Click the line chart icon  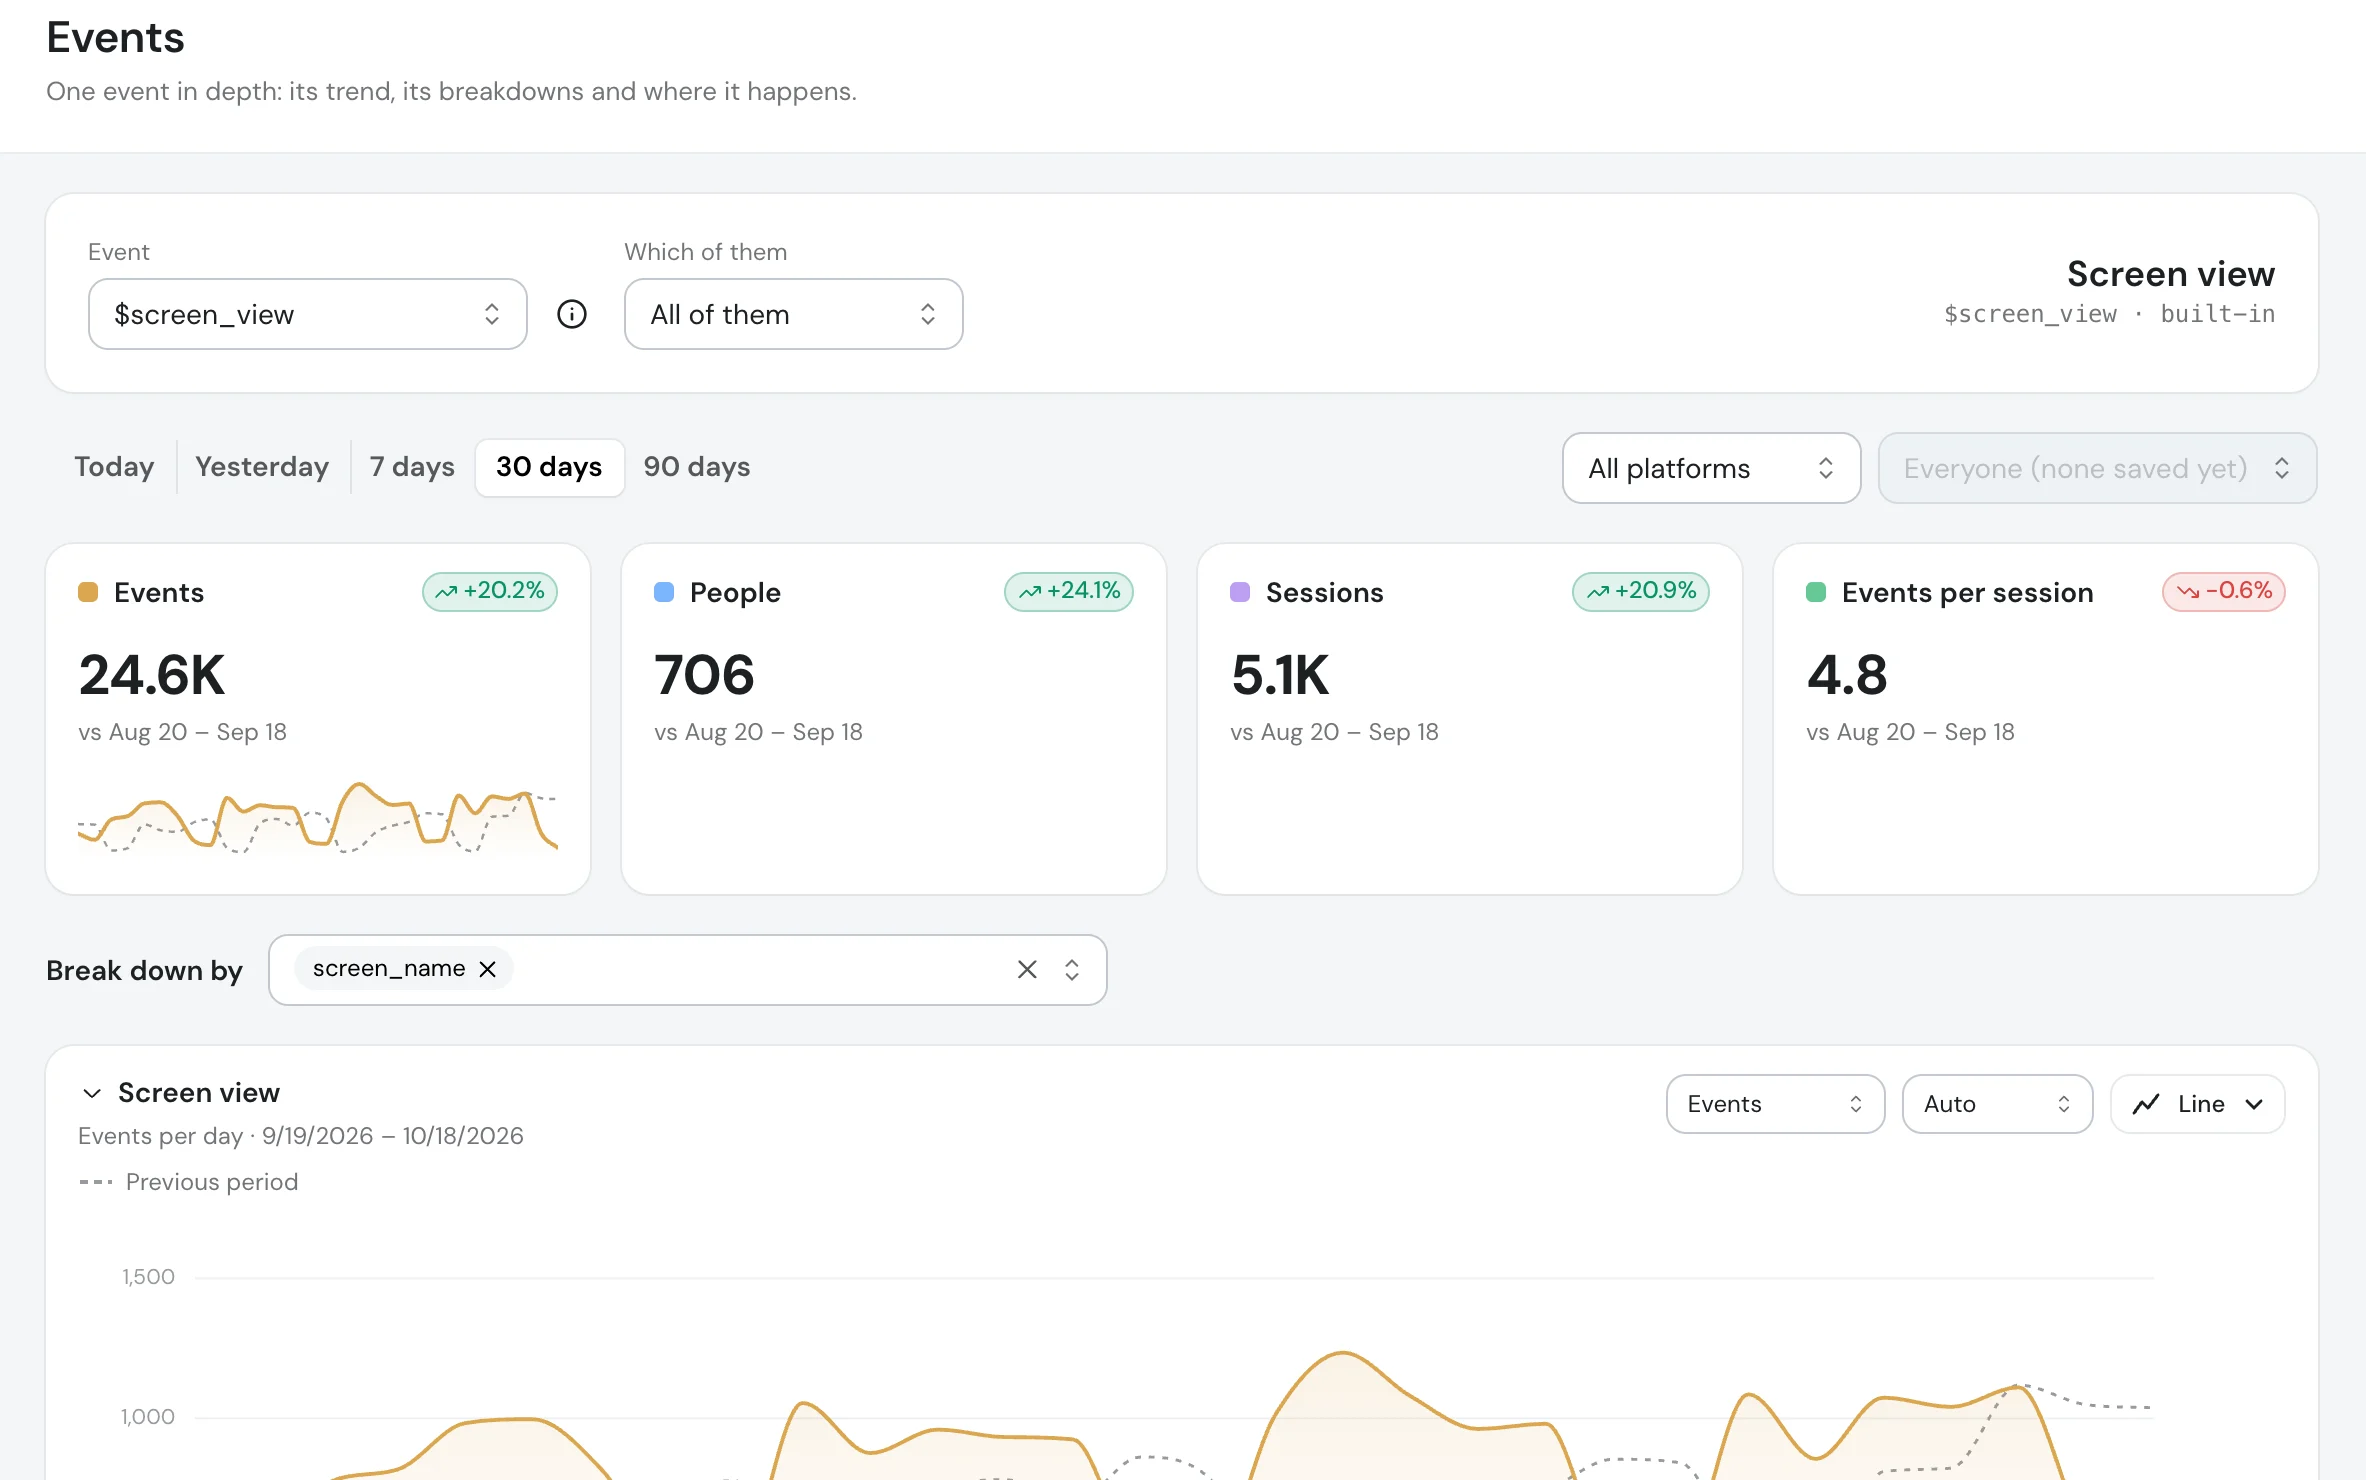pyautogui.click(x=2146, y=1104)
